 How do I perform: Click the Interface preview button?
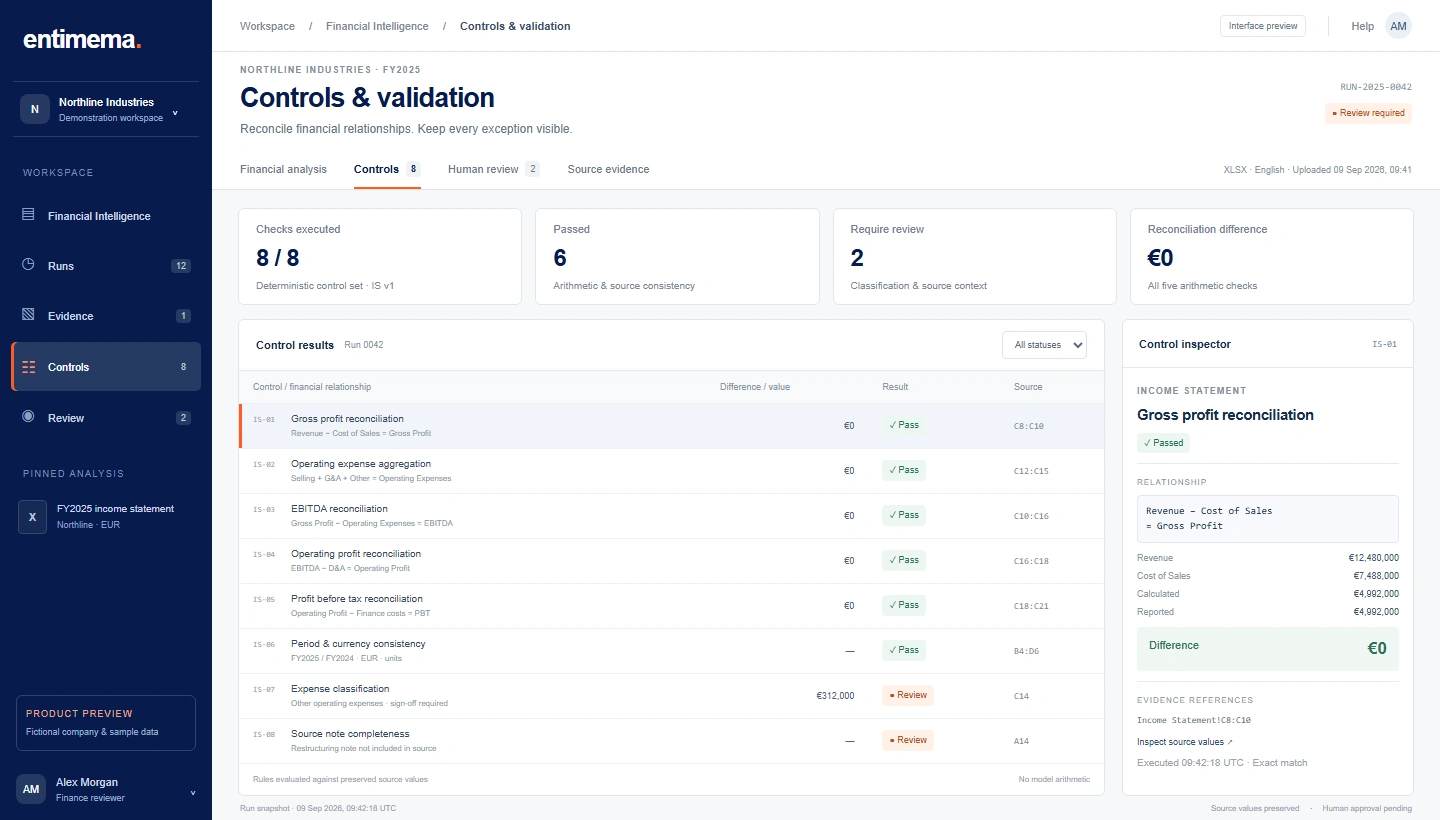(x=1263, y=26)
